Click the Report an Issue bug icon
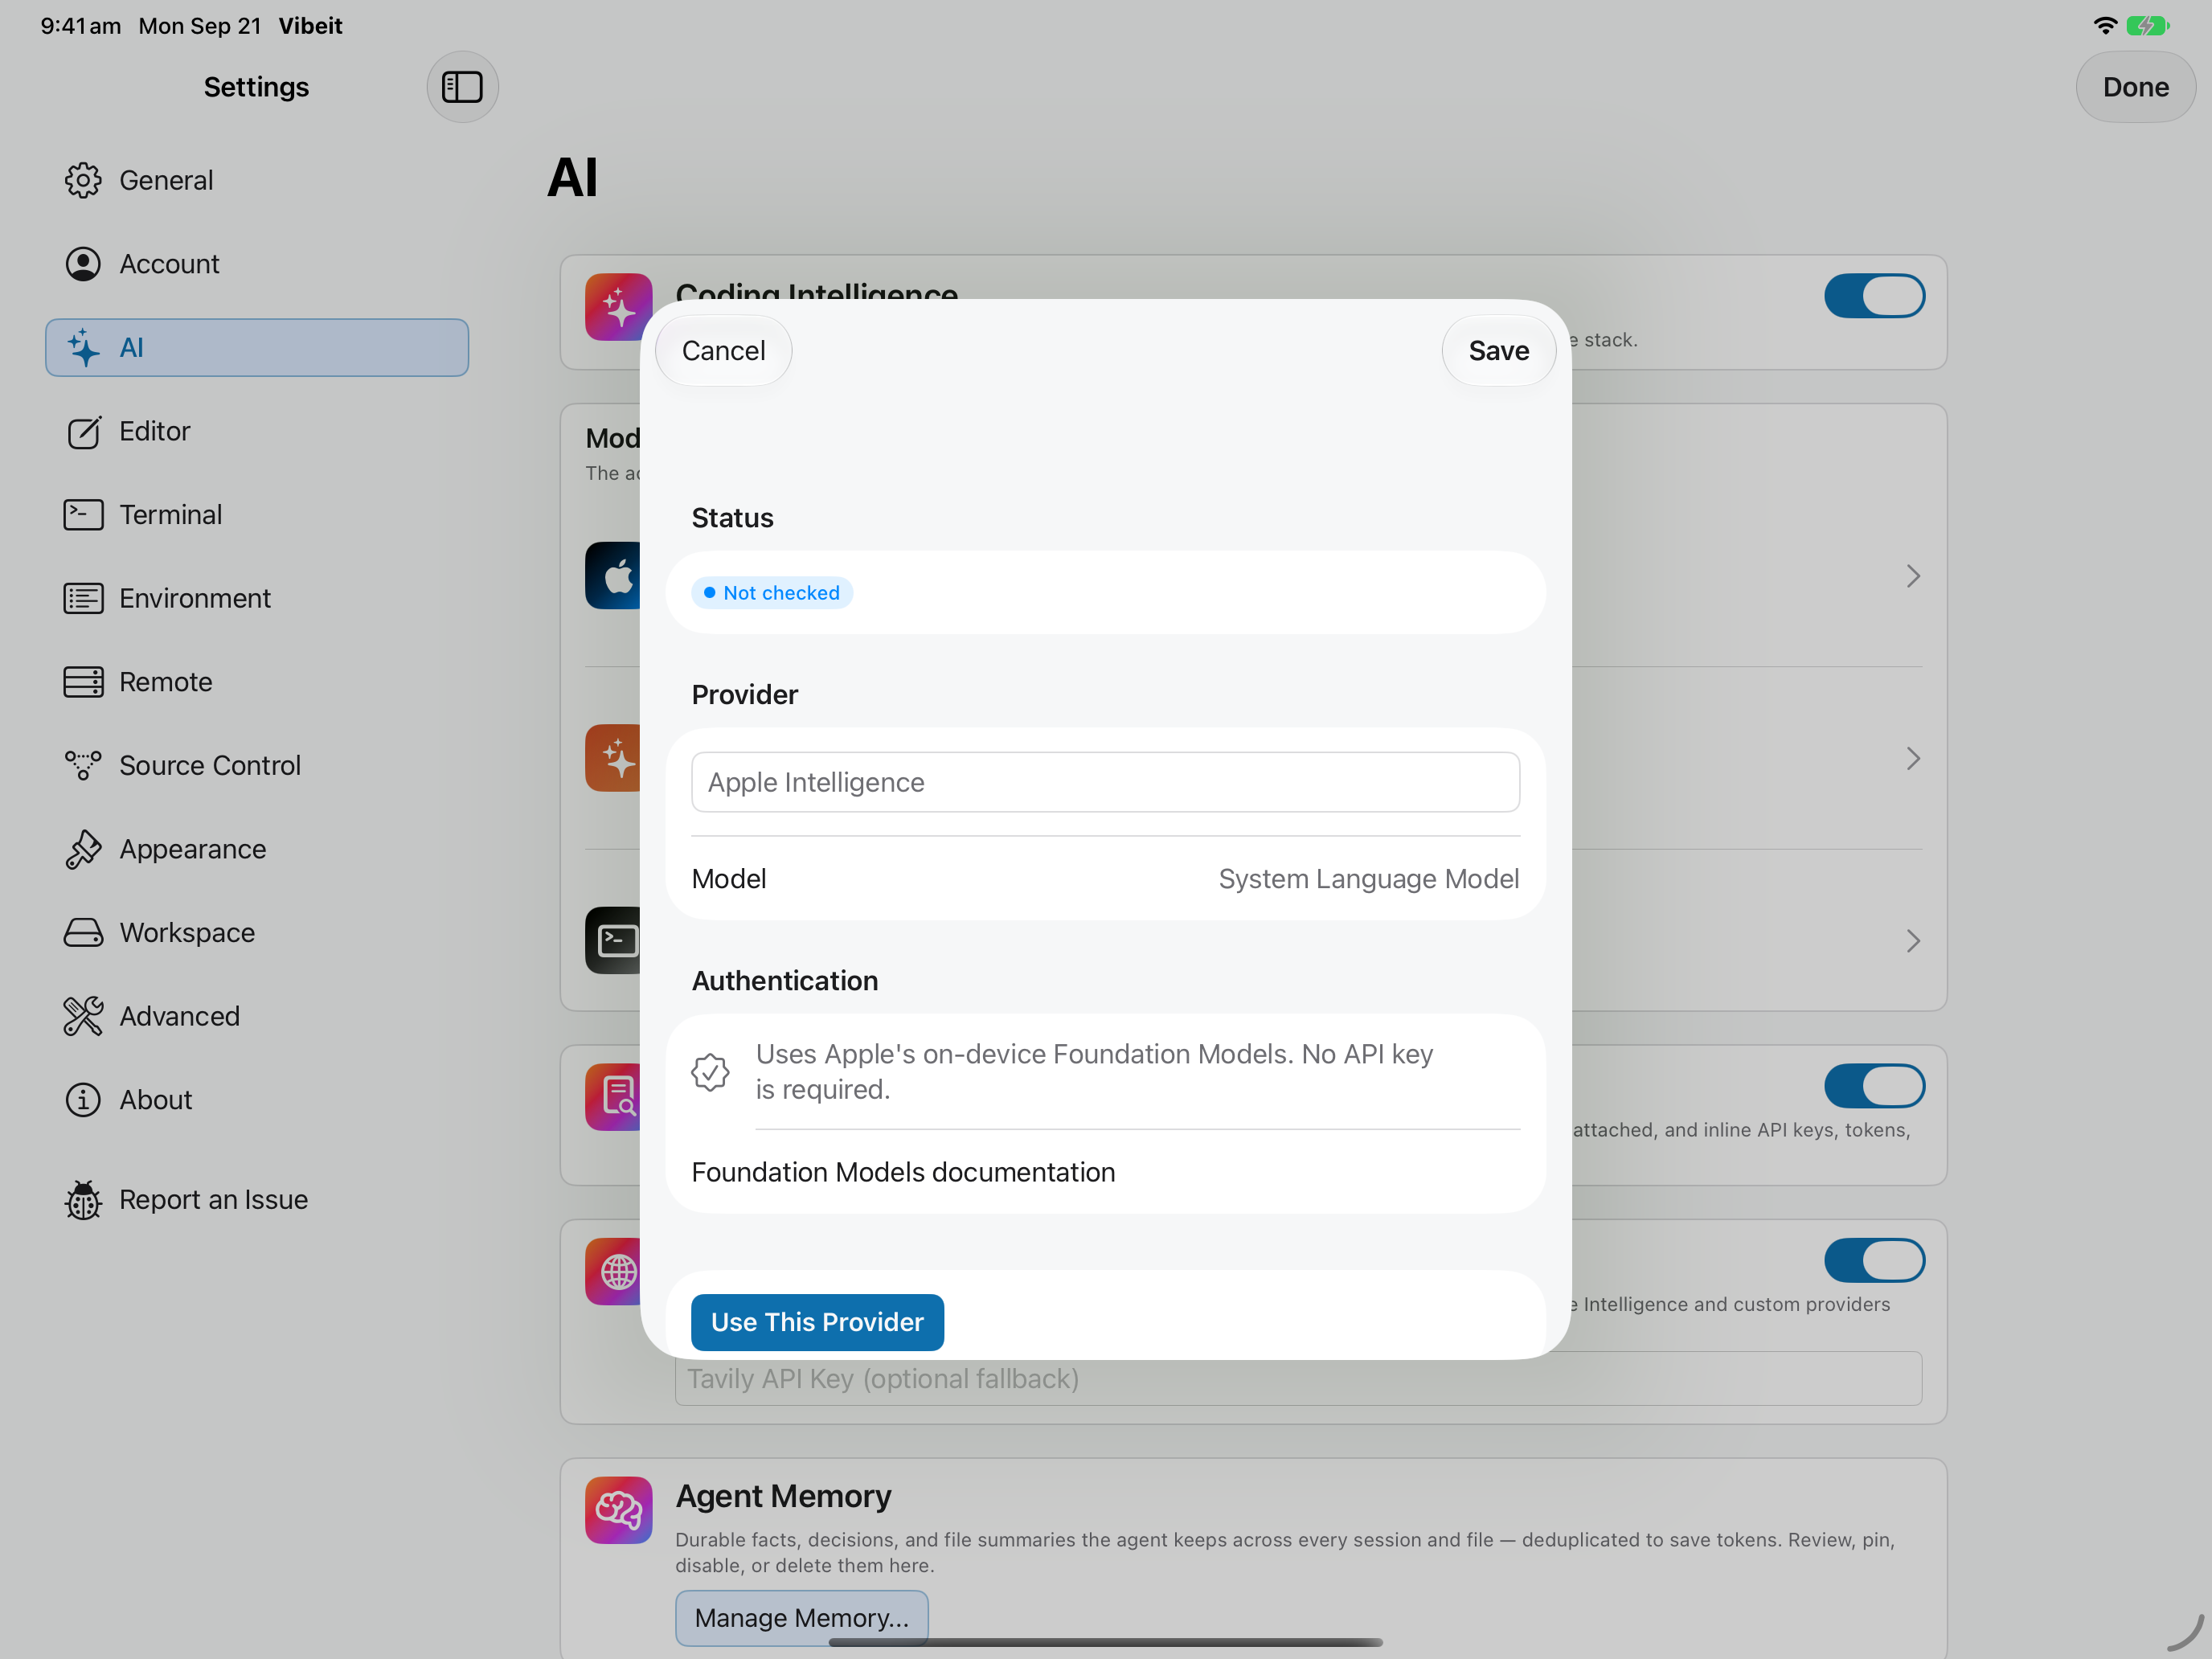The image size is (2212, 1659). click(83, 1200)
